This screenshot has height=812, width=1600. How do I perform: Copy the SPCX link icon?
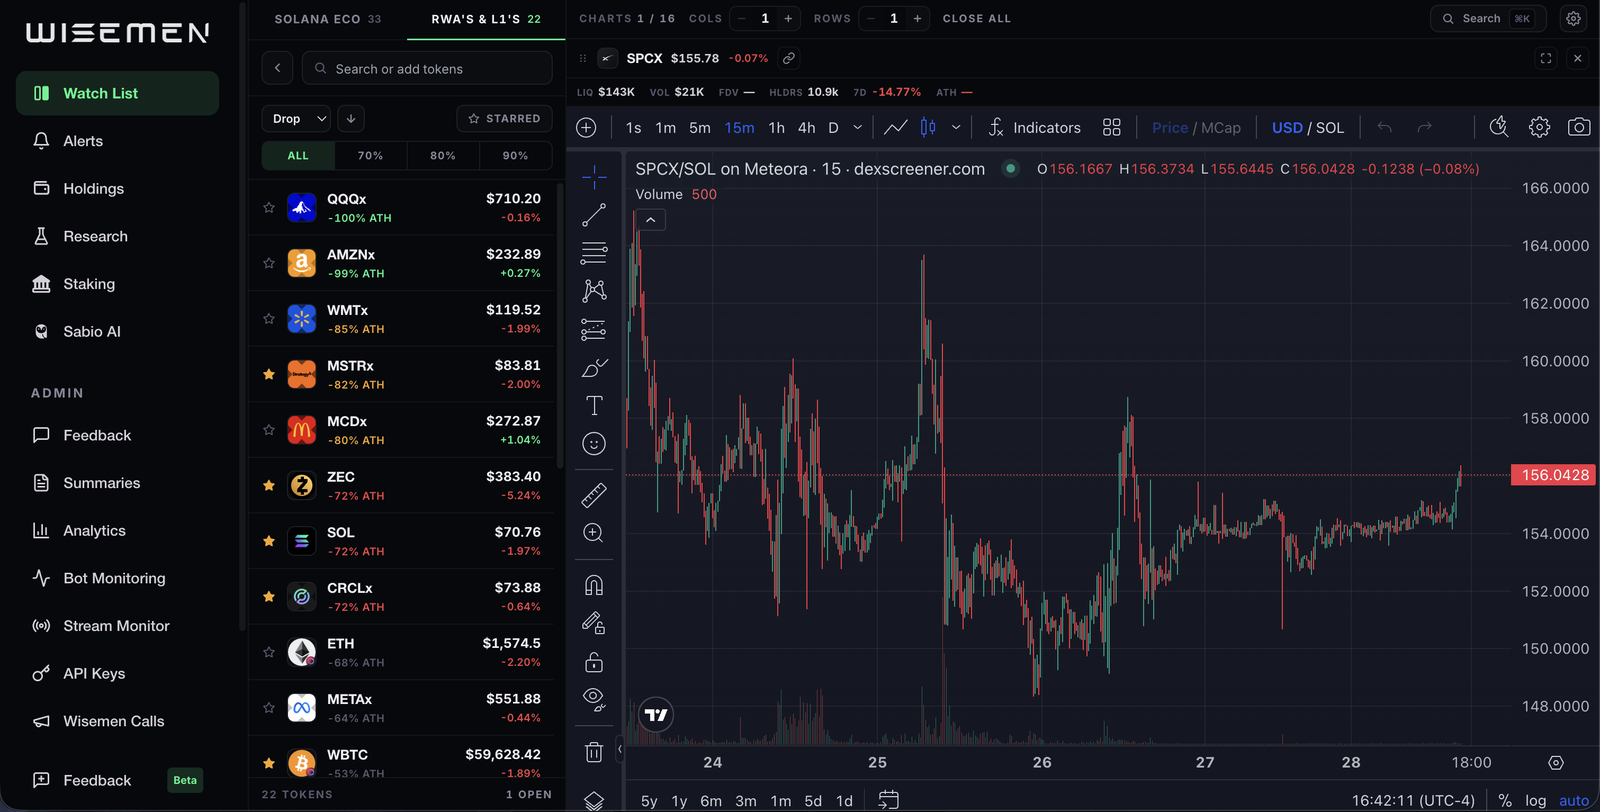[x=789, y=58]
